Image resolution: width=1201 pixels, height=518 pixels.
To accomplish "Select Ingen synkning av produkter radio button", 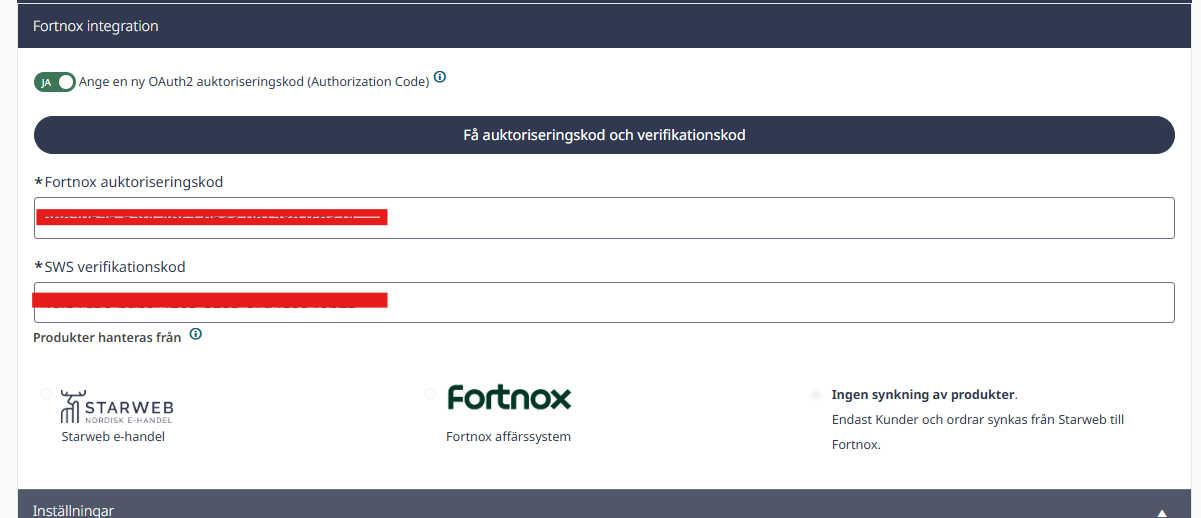I will [x=815, y=394].
